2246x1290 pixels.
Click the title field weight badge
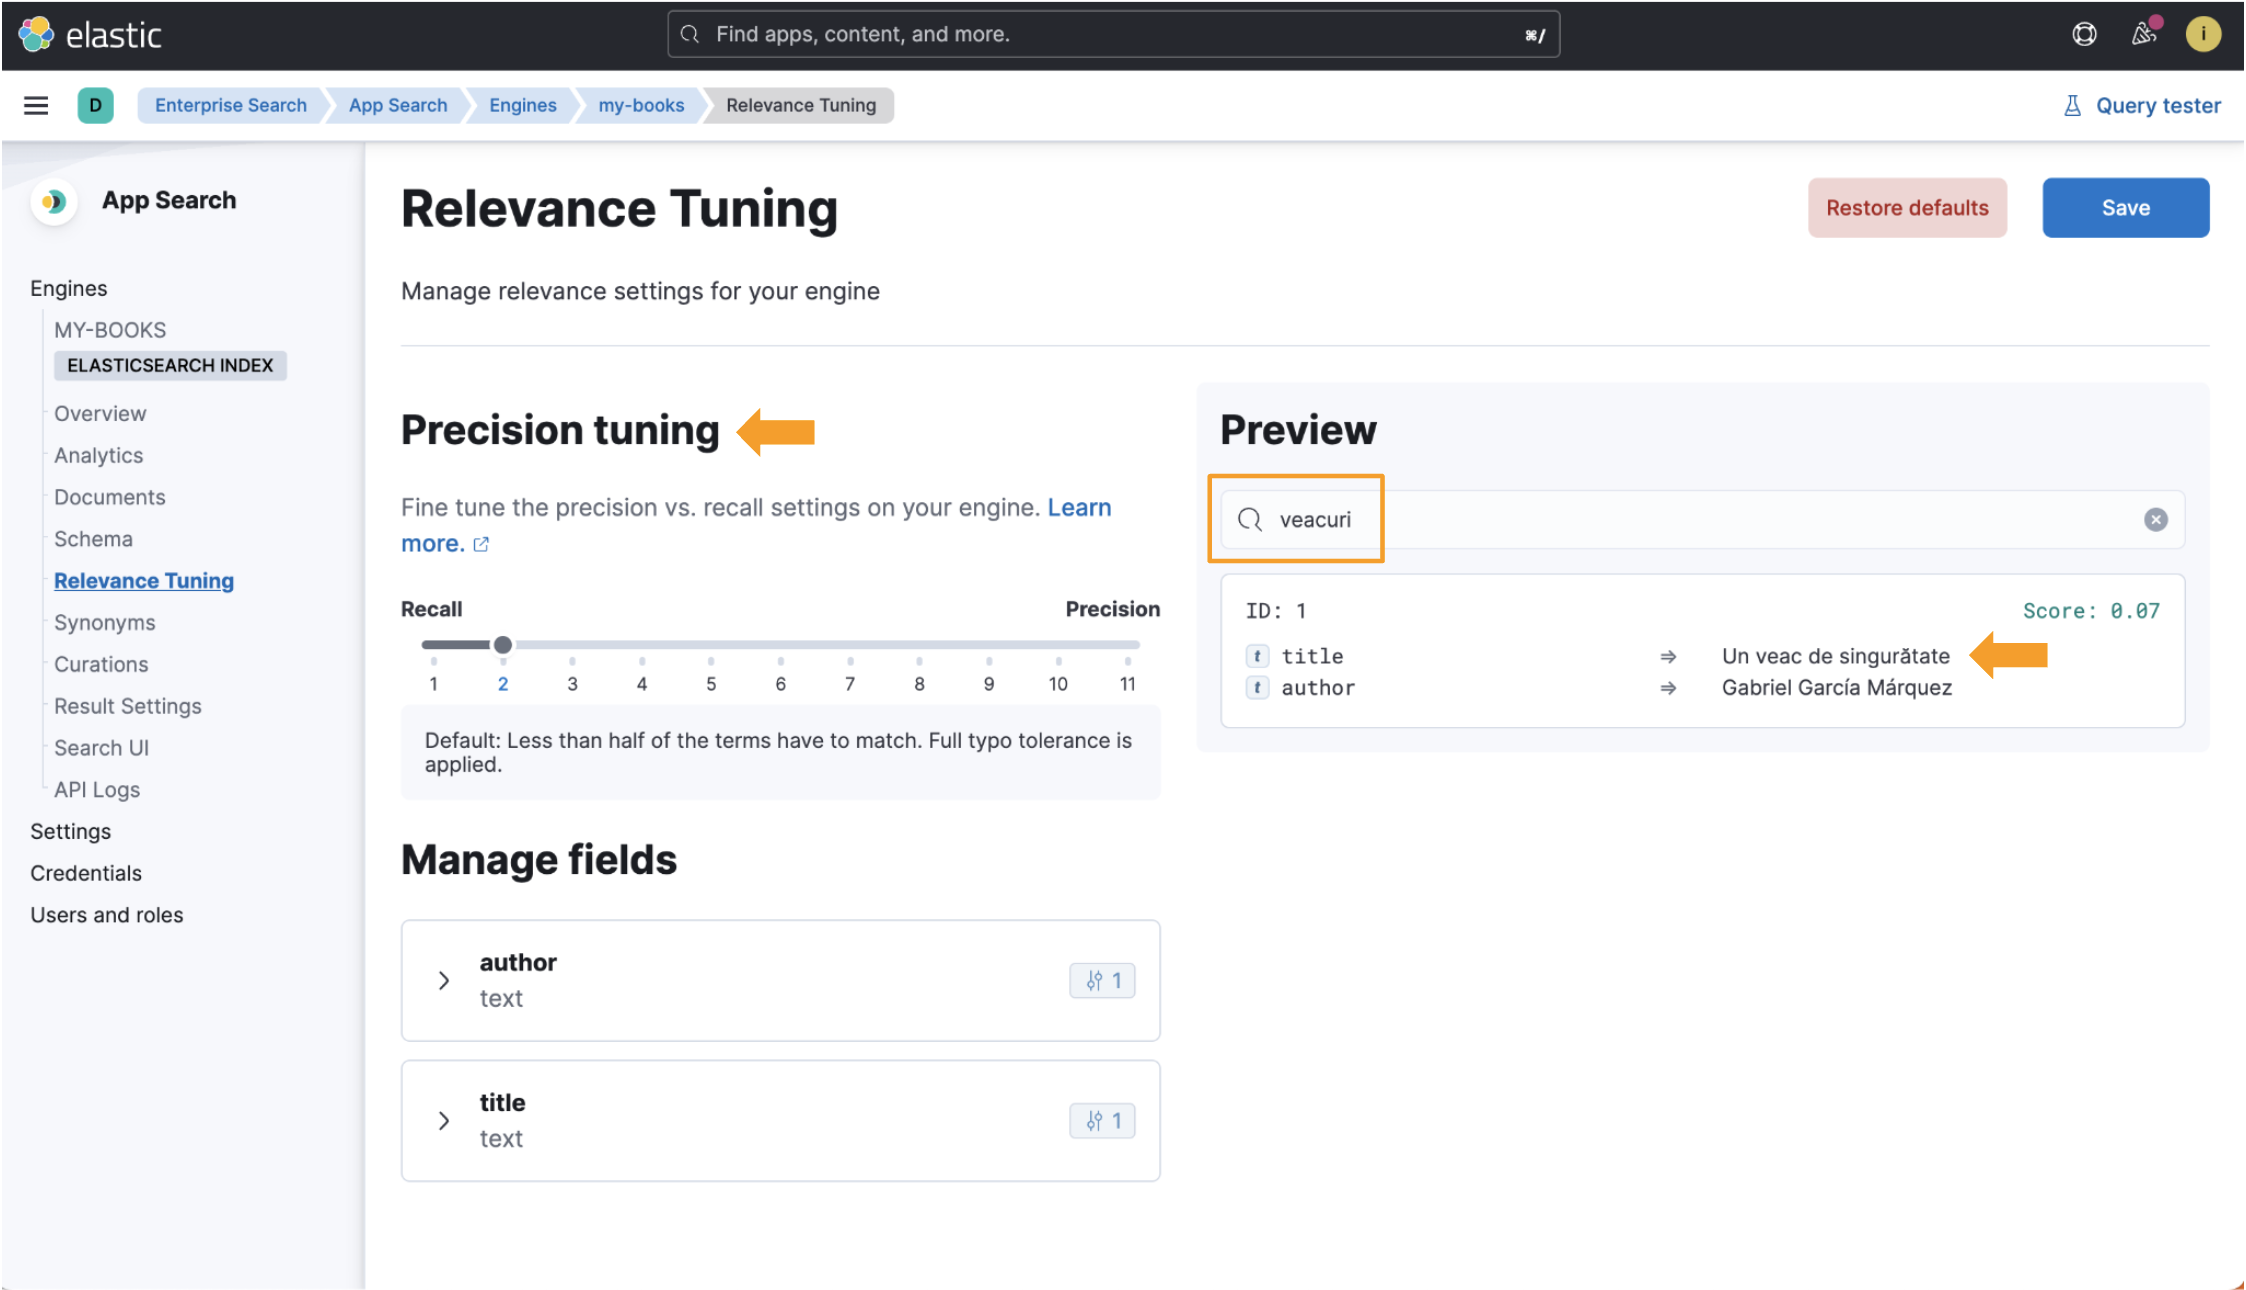1102,1121
